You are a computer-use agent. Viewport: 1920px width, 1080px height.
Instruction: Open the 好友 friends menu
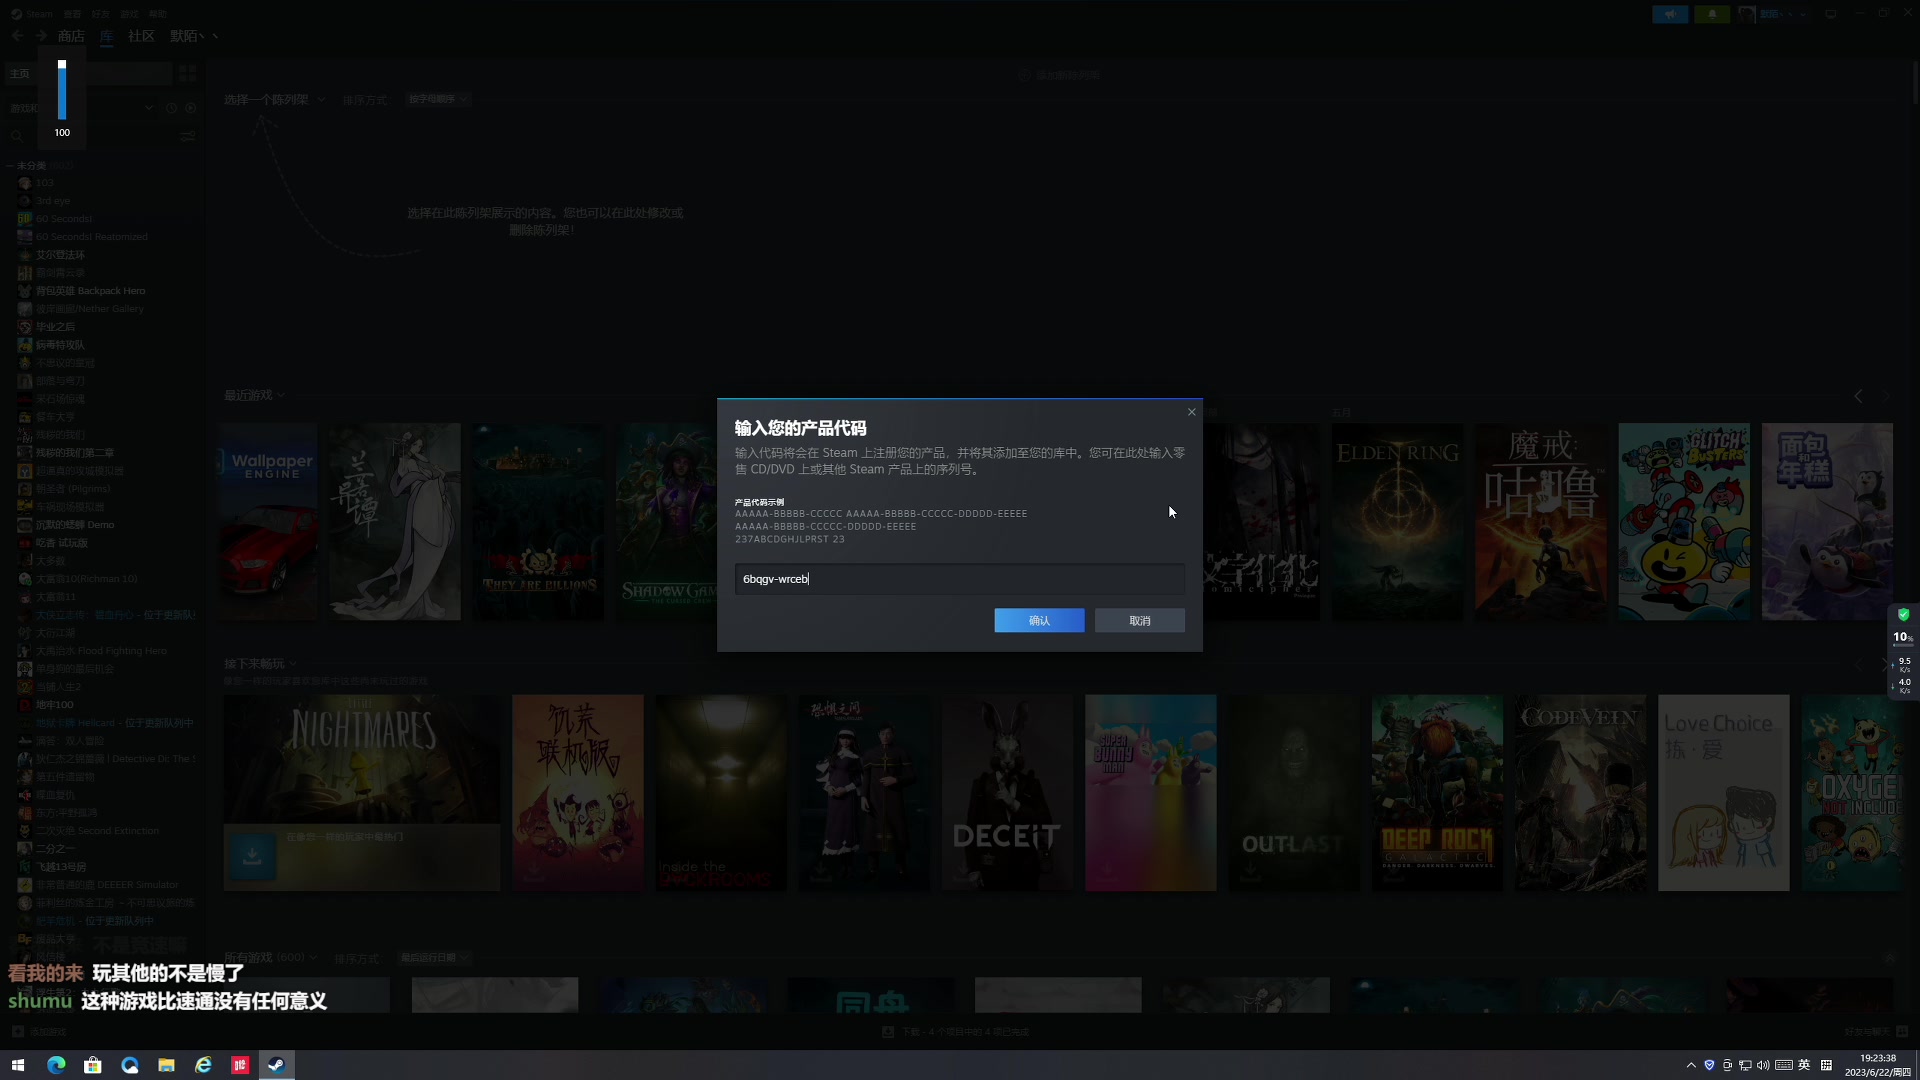pos(101,14)
